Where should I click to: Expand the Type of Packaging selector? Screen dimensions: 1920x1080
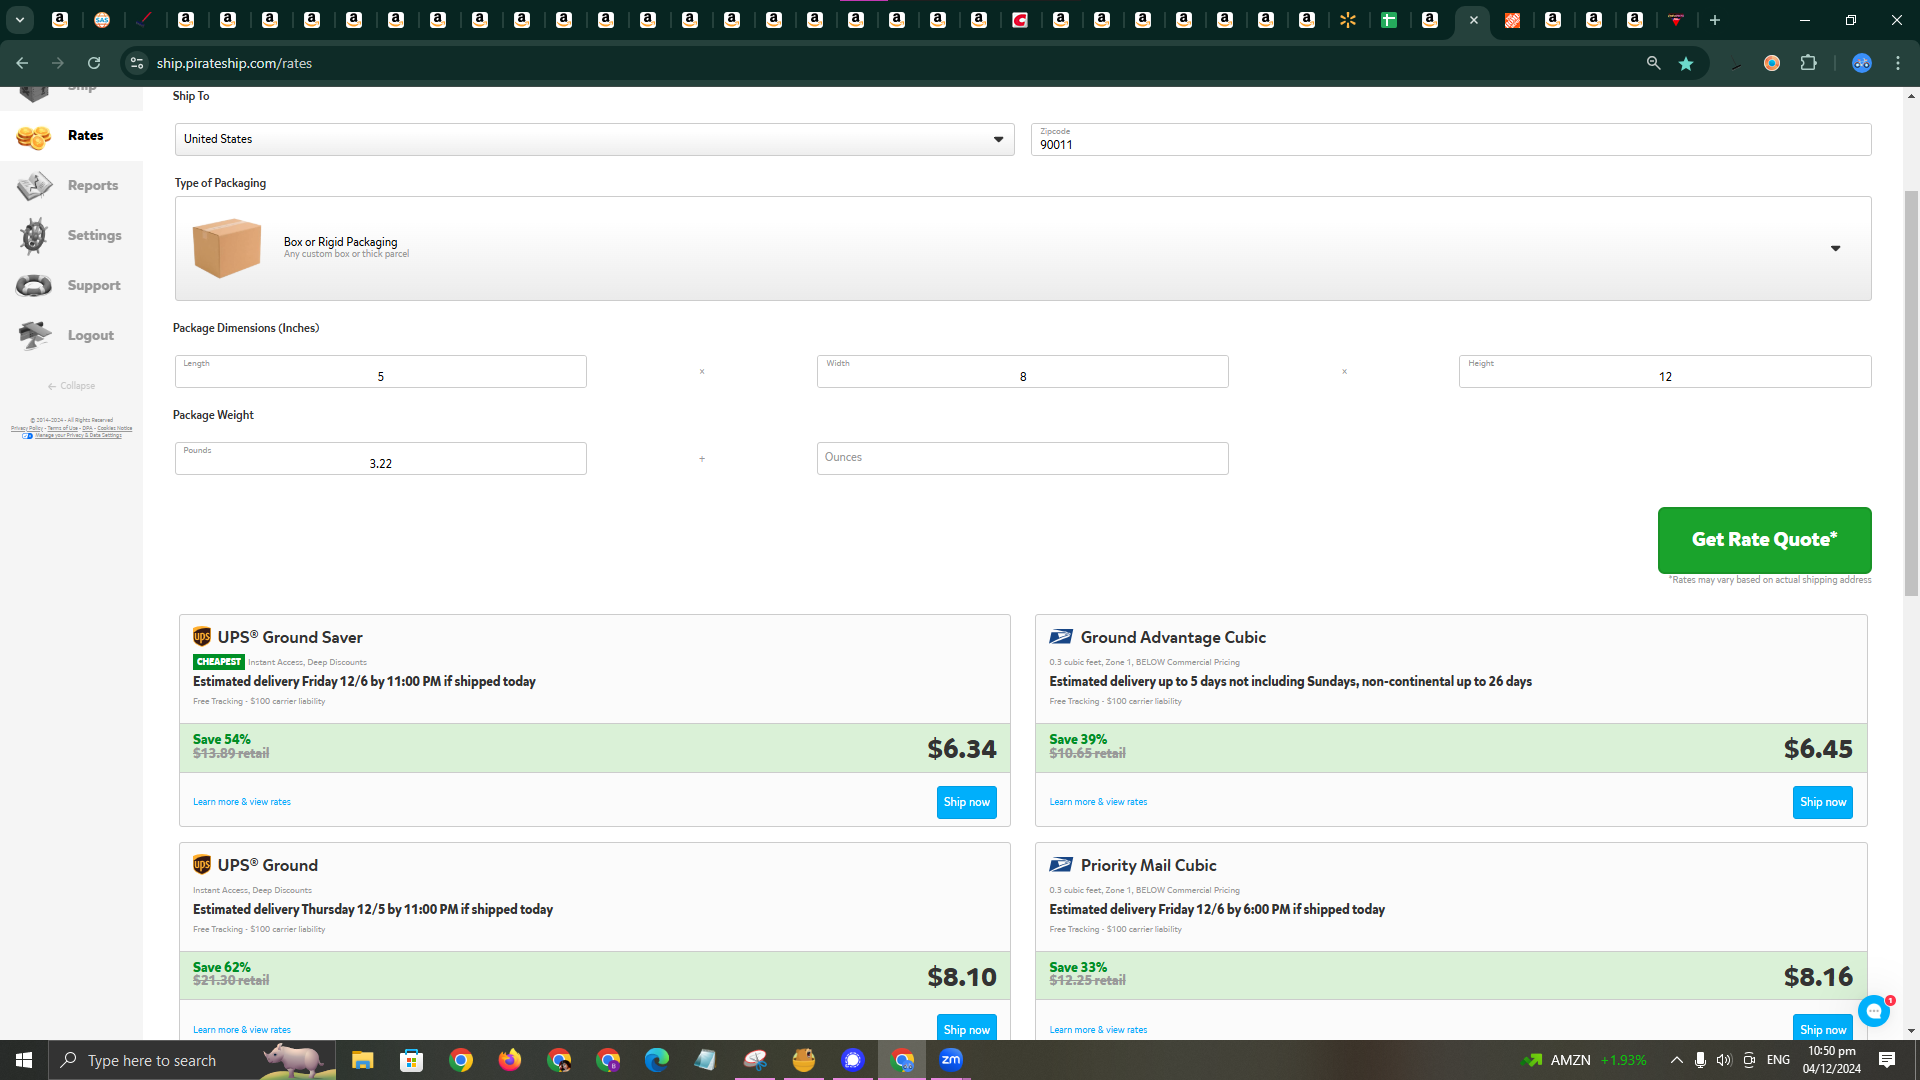1023,248
